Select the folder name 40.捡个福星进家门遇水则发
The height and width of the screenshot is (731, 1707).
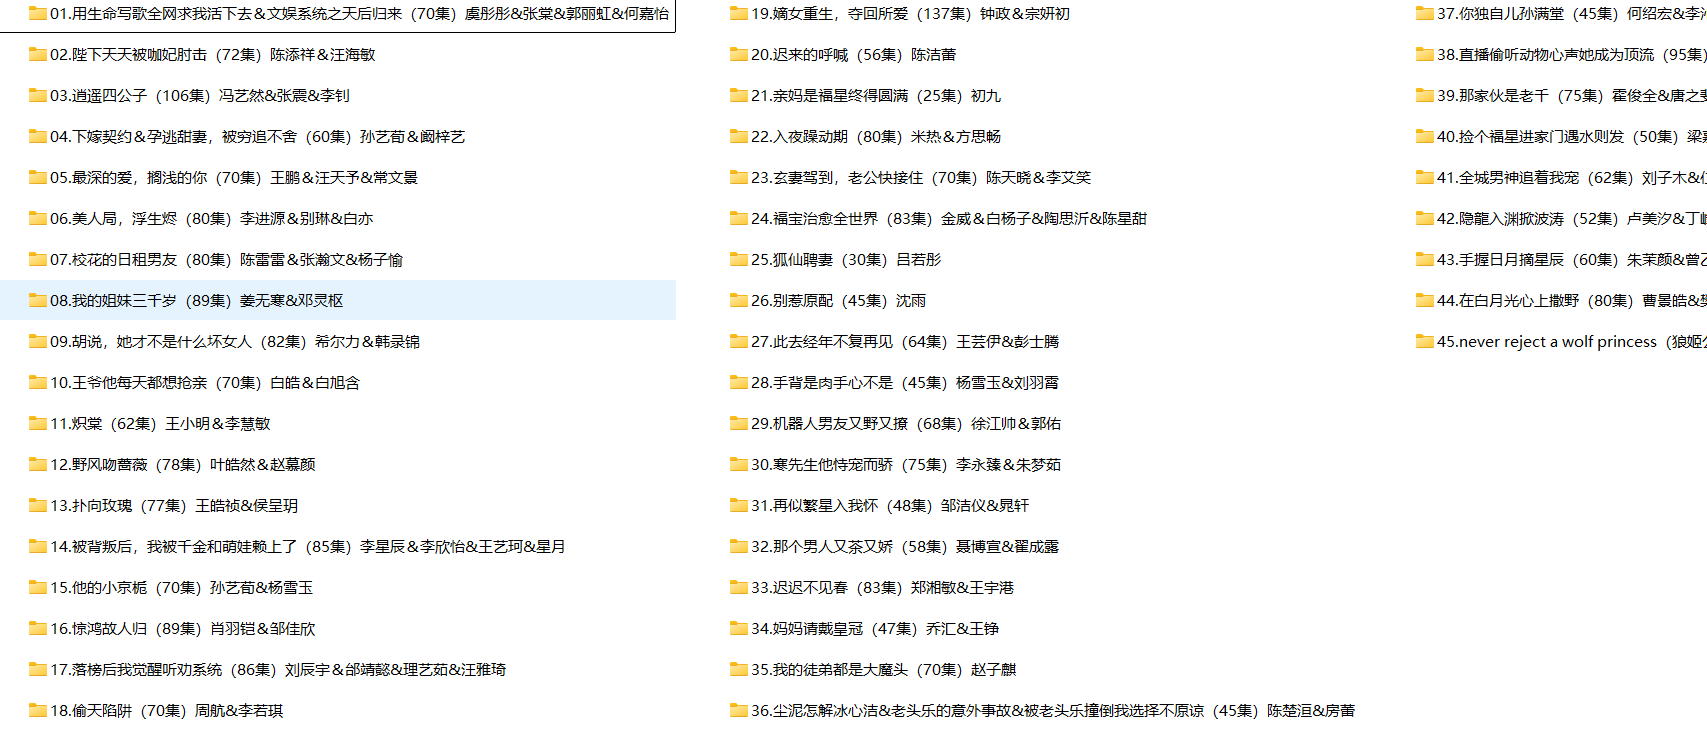[1531, 136]
